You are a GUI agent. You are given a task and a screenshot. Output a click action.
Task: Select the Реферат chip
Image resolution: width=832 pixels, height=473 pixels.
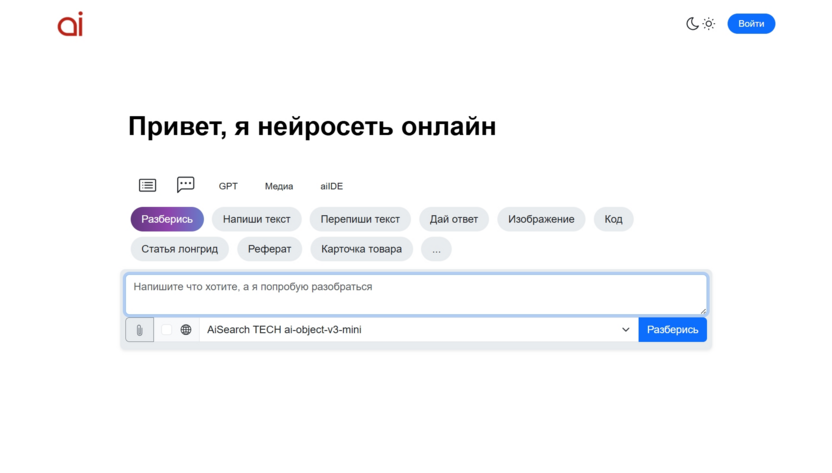(270, 249)
